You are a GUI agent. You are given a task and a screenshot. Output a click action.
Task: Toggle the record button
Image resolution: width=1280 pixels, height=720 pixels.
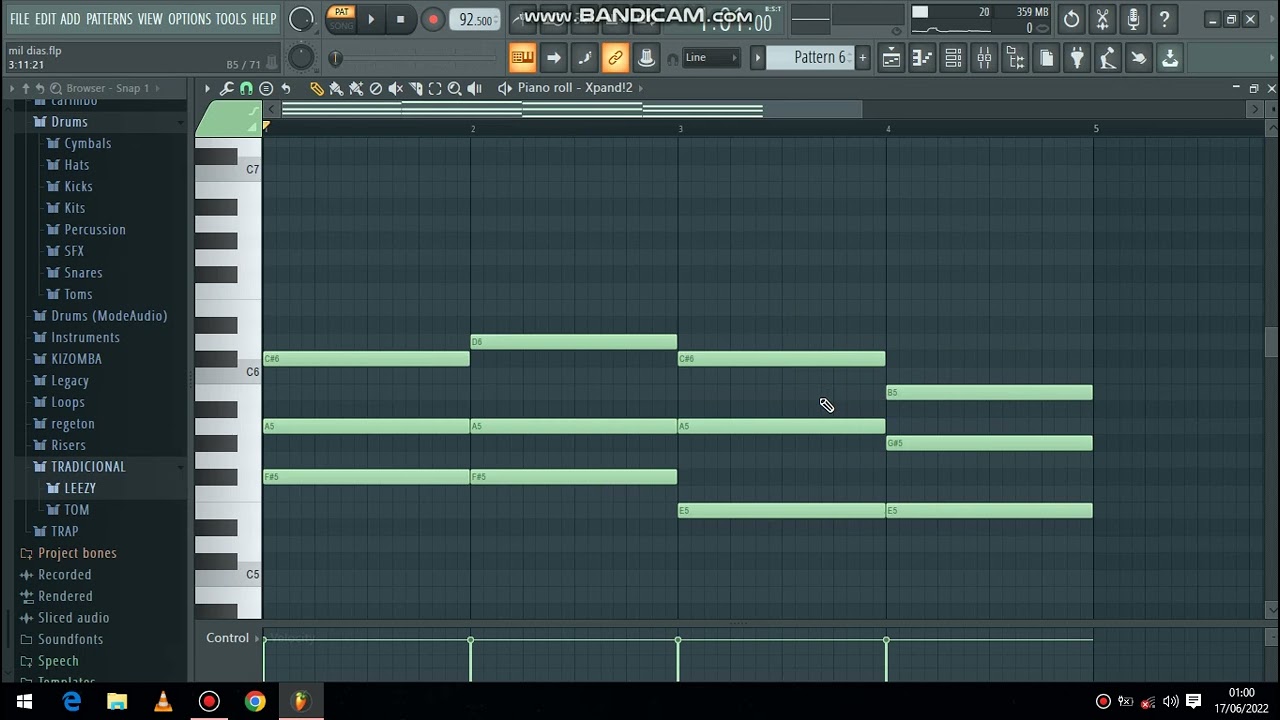[432, 19]
